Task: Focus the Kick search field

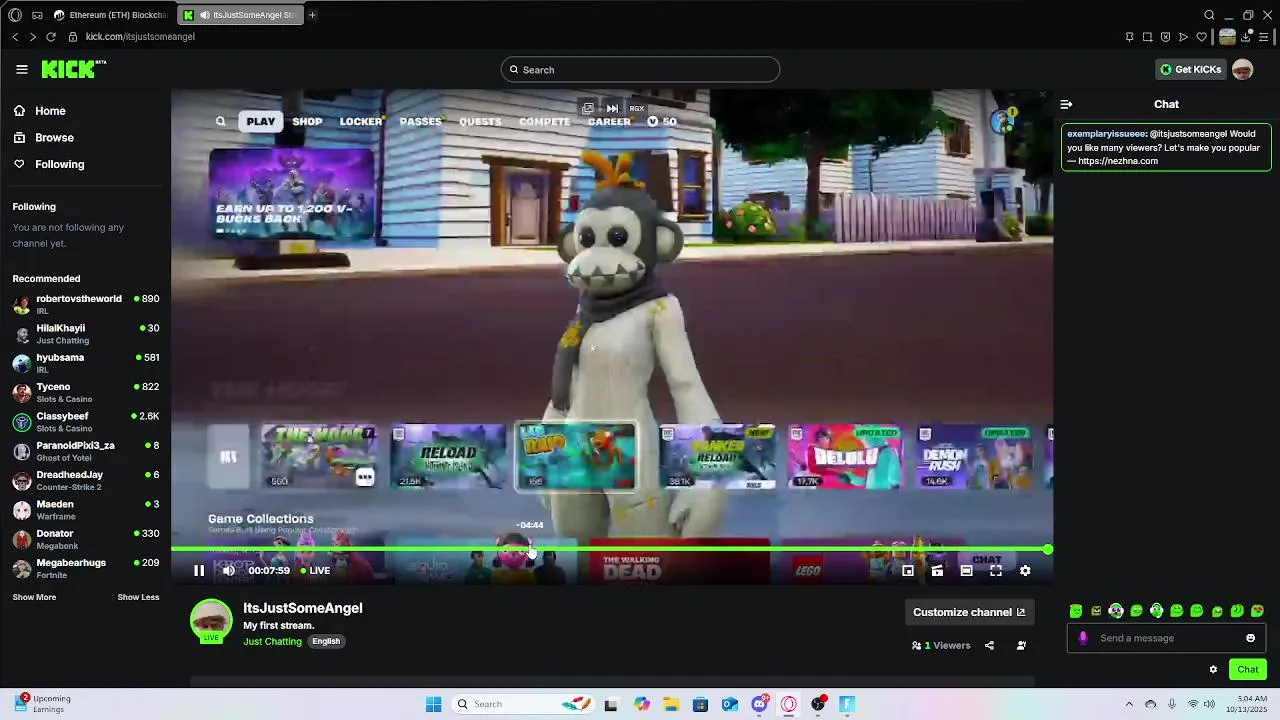Action: point(640,69)
